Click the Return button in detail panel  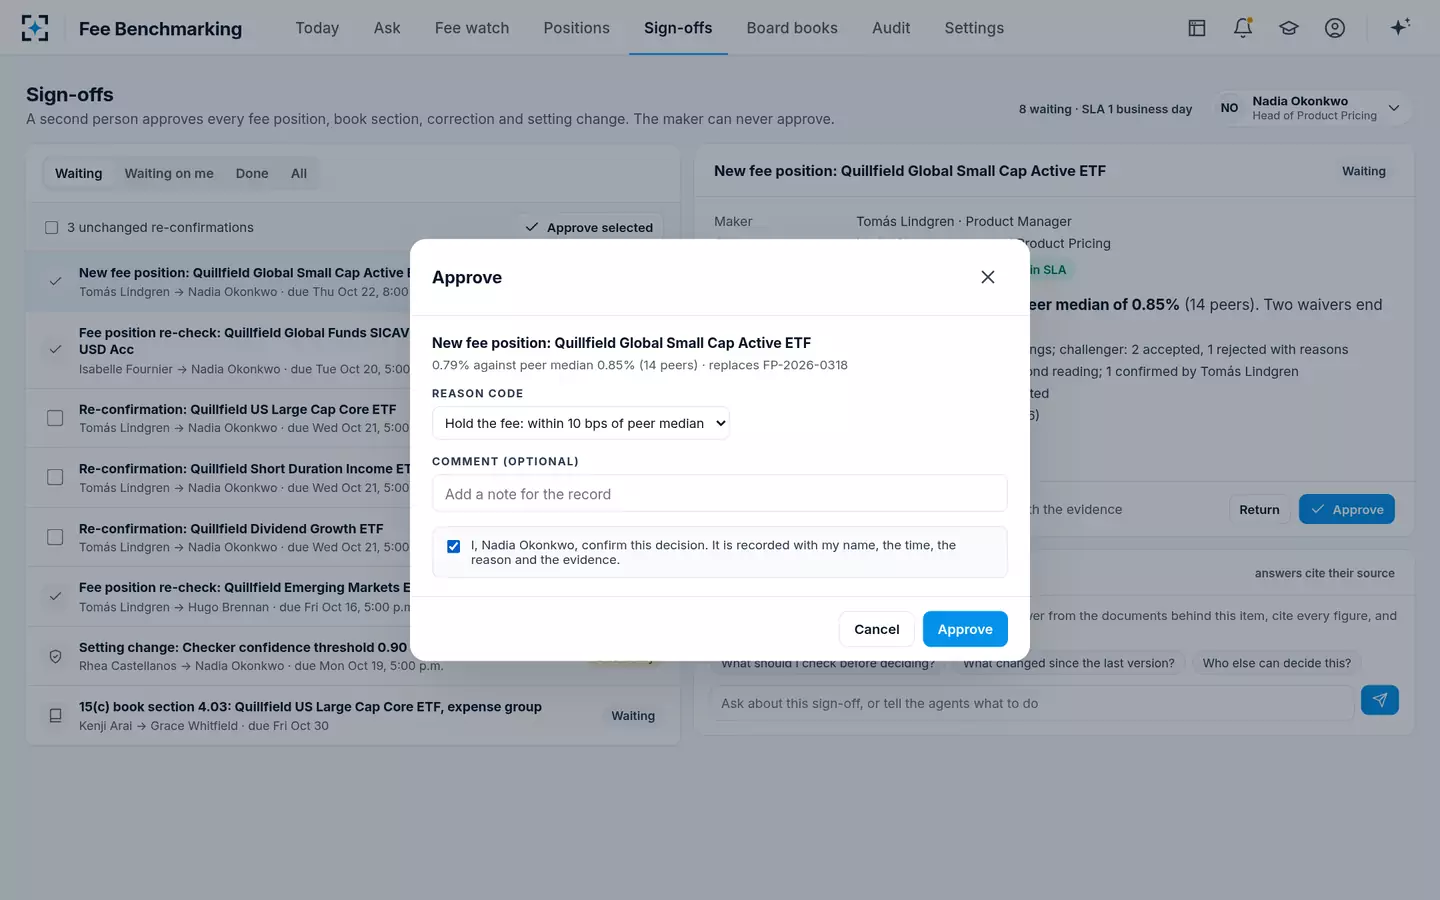[x=1259, y=509]
